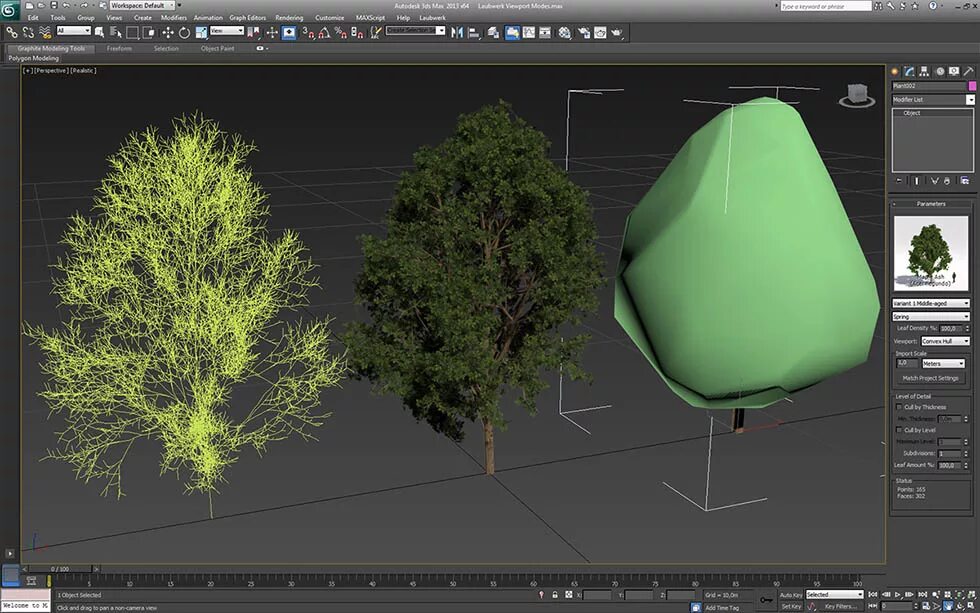Toggle Auto Key animation mode
The width and height of the screenshot is (980, 613).
click(x=790, y=594)
